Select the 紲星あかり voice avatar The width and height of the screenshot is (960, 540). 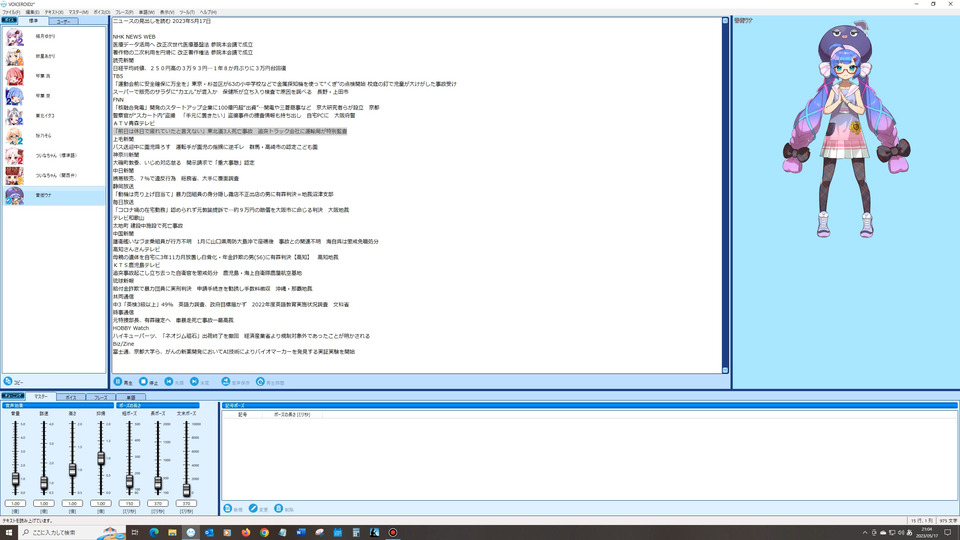[x=14, y=56]
